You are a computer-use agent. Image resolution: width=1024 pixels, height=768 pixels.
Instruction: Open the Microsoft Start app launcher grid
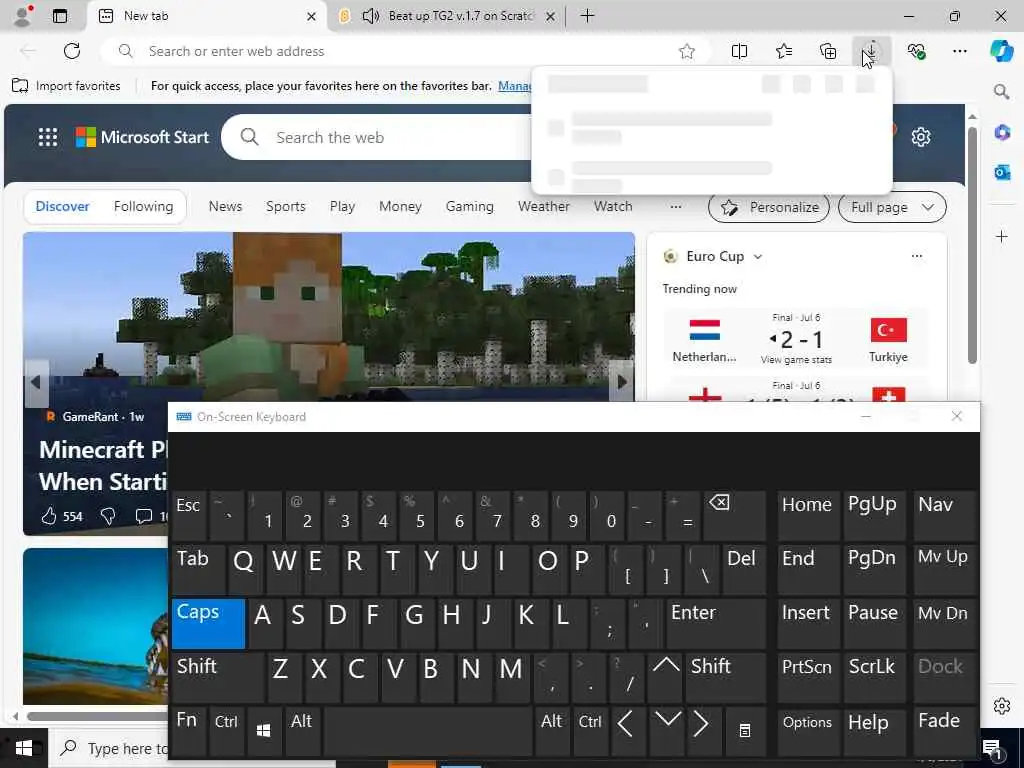[x=48, y=137]
